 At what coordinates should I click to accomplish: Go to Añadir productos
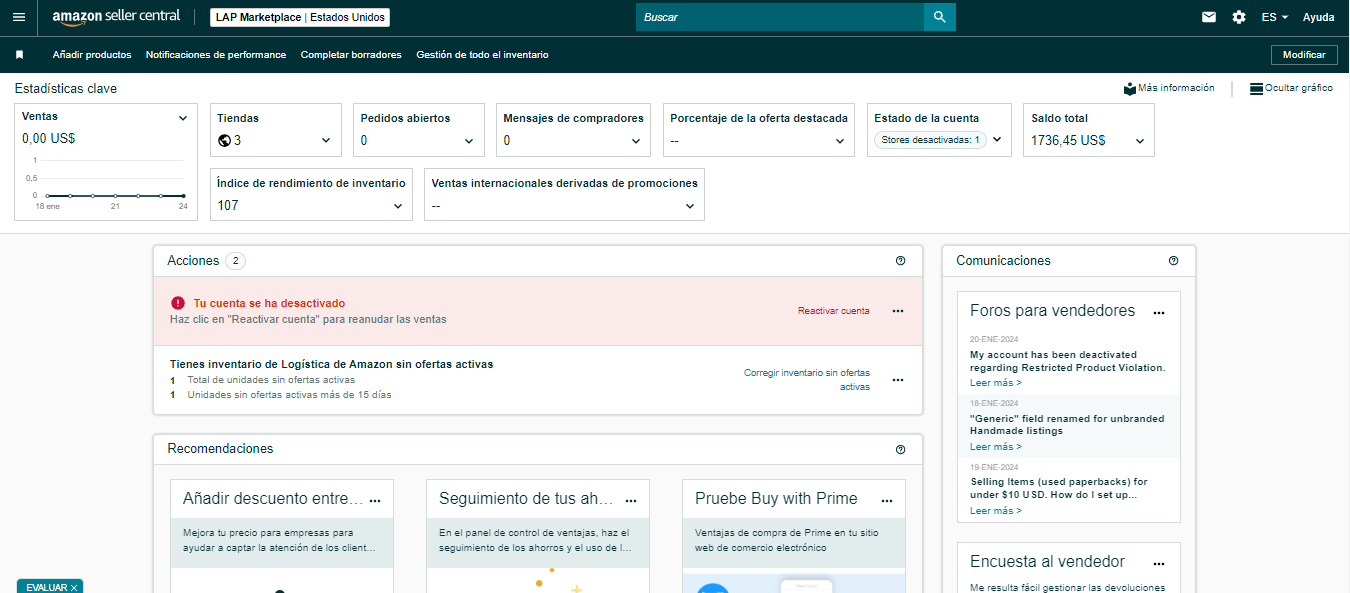92,55
